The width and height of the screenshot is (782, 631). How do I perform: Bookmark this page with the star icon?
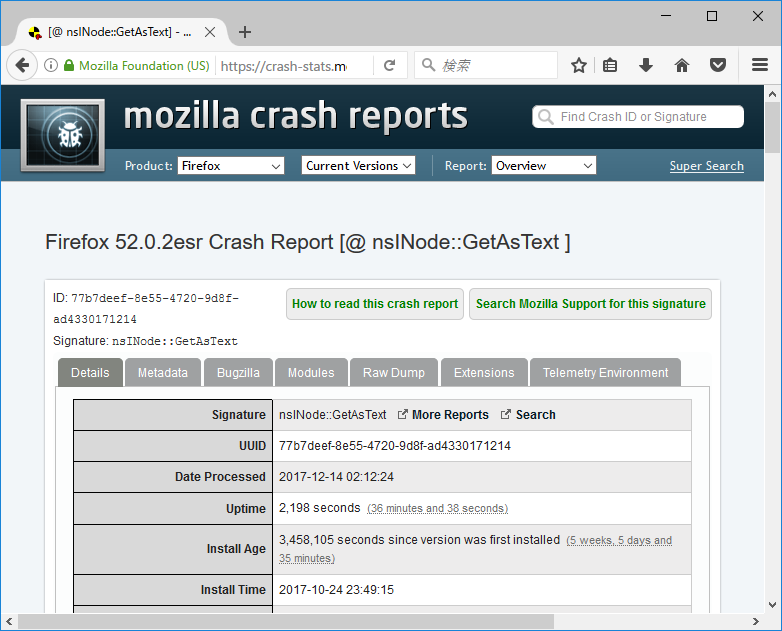coord(579,65)
